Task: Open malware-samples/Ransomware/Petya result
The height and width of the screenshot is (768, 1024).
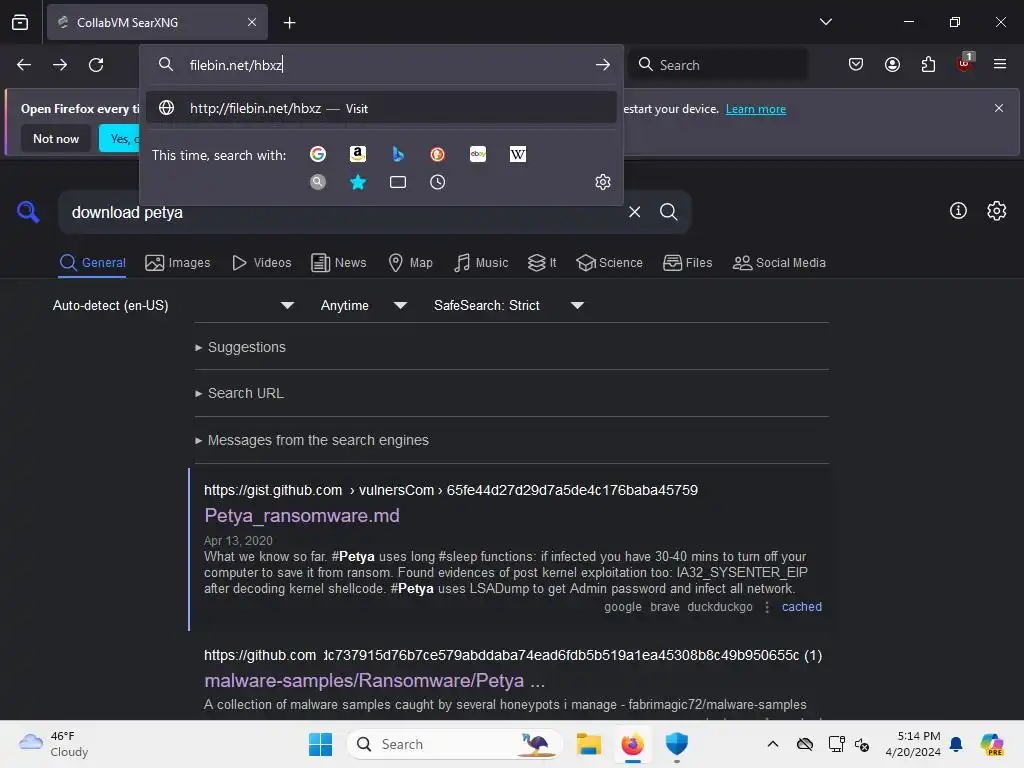Action: (x=374, y=680)
